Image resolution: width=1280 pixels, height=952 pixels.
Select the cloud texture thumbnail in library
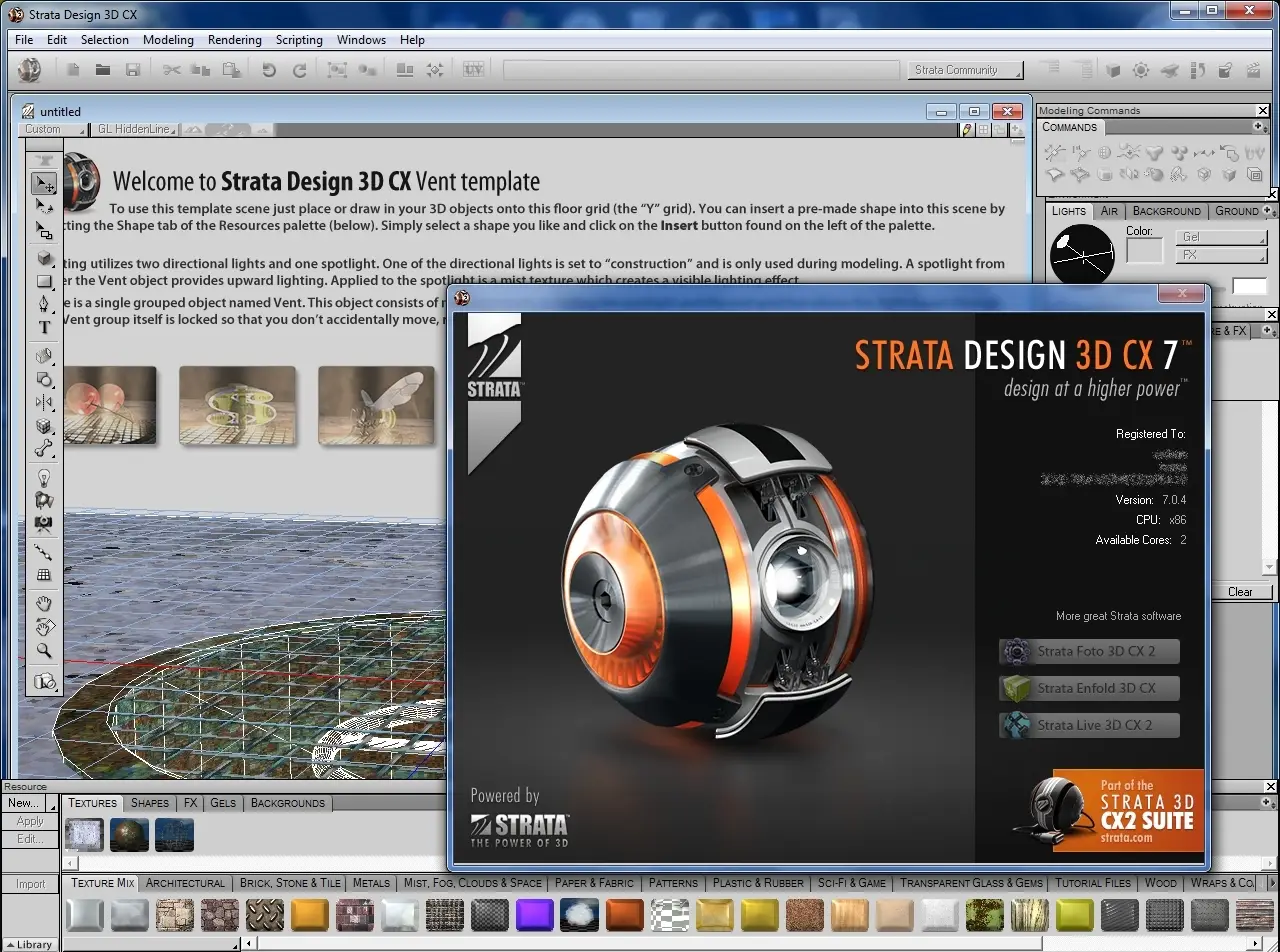[579, 915]
